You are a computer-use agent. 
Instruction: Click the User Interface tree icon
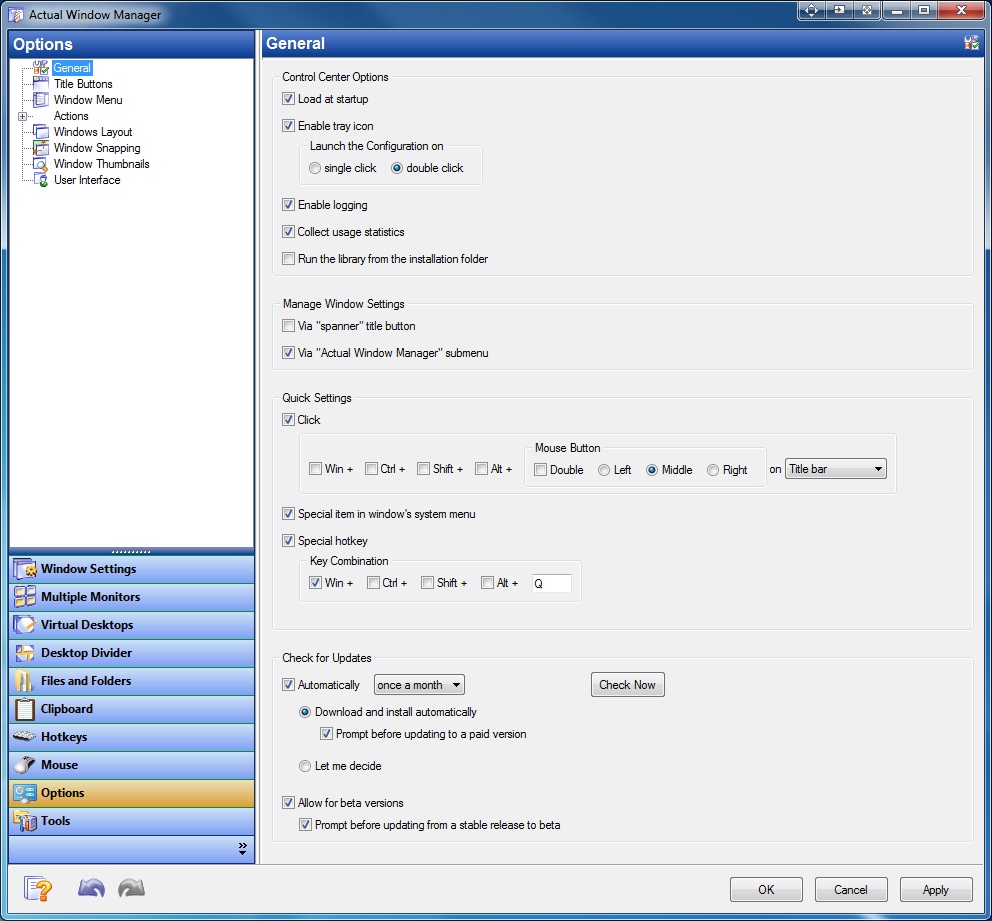coord(41,180)
